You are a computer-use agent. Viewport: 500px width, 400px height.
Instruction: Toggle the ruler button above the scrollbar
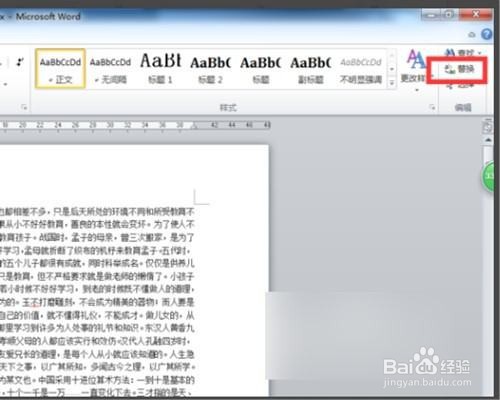(488, 127)
